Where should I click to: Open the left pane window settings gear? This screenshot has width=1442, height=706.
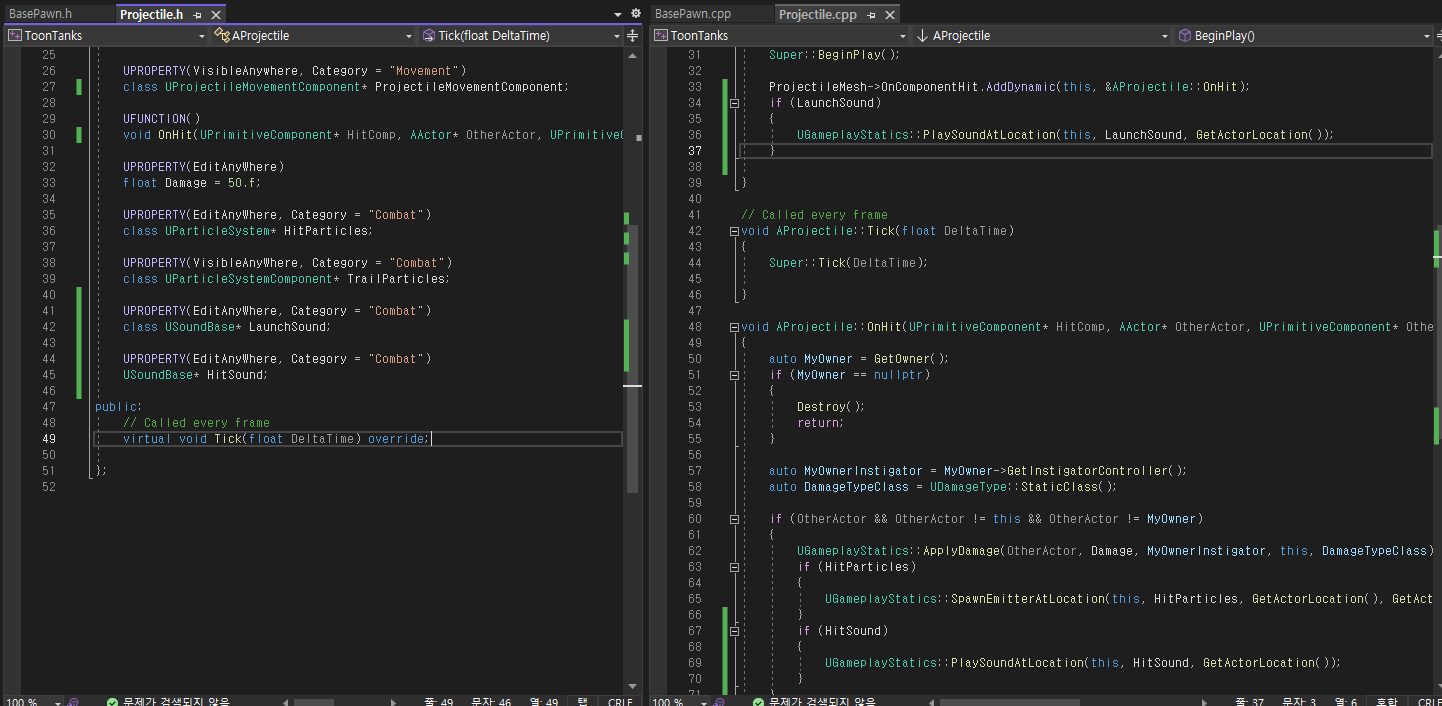click(635, 14)
